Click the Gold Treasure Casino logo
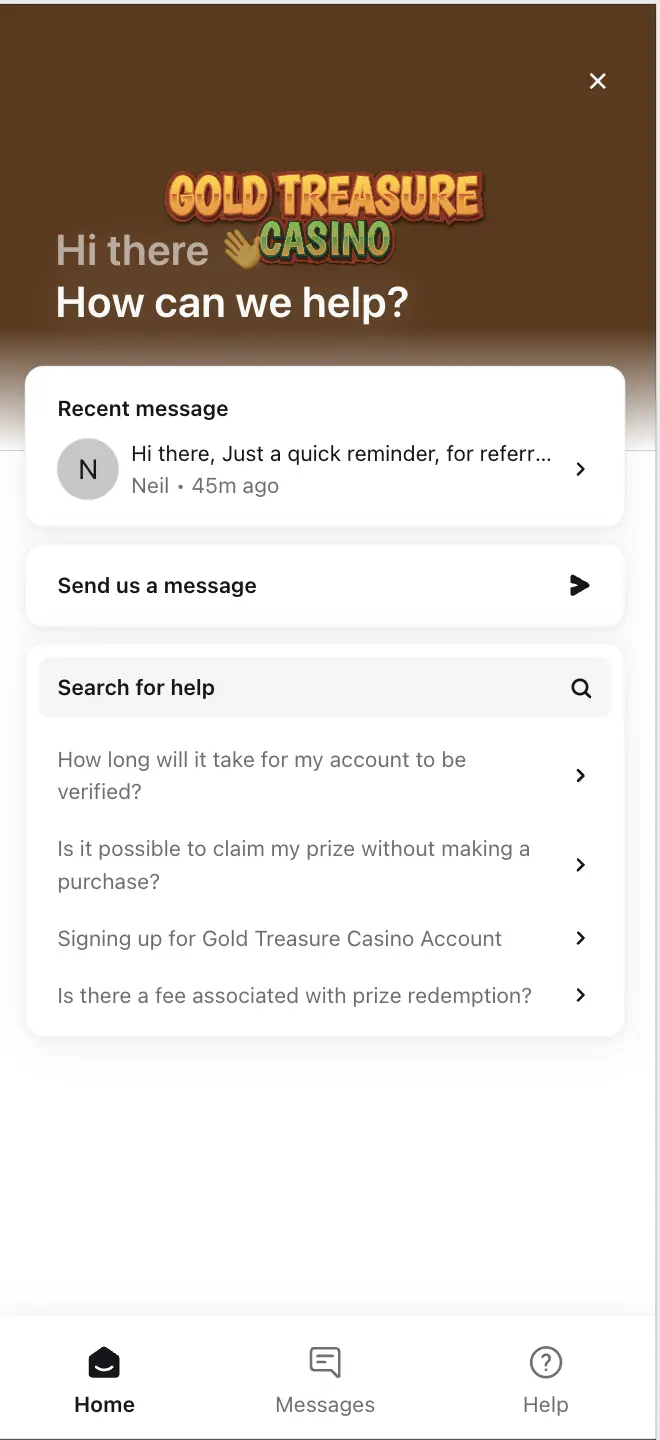The image size is (660, 1440). (324, 214)
